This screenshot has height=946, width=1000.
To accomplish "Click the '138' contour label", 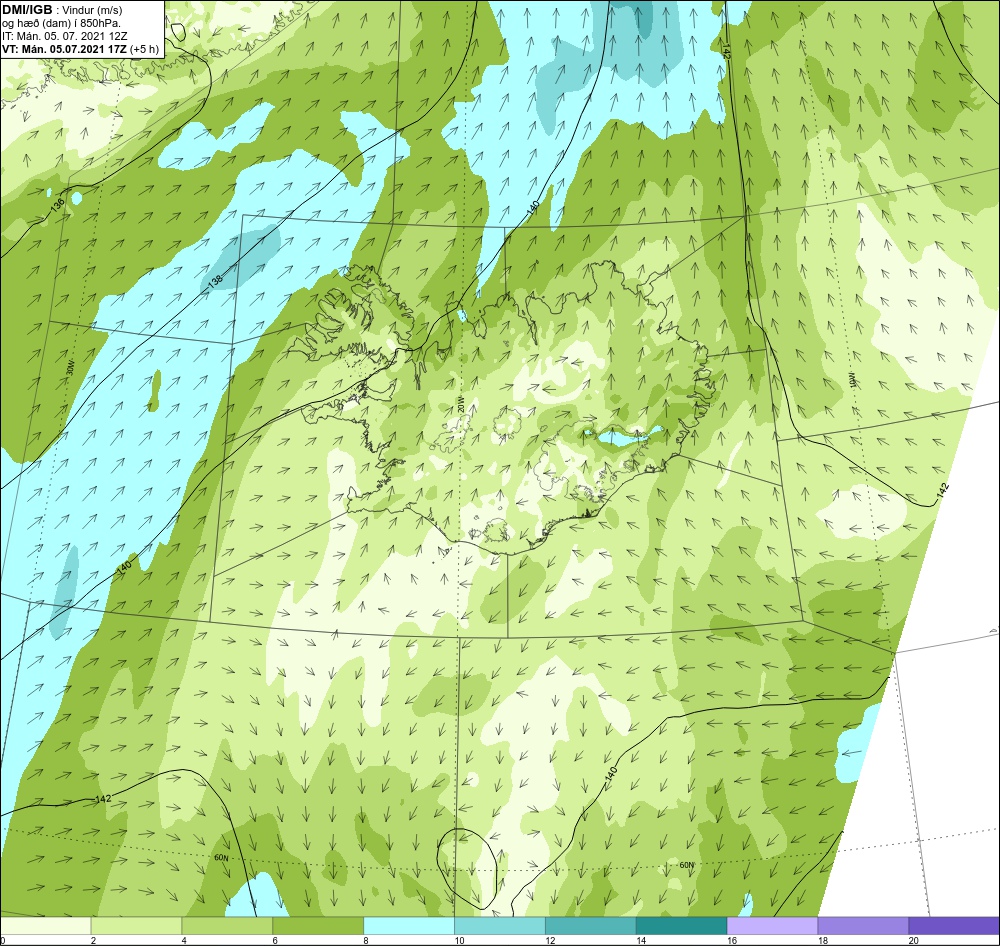I will point(216,280).
